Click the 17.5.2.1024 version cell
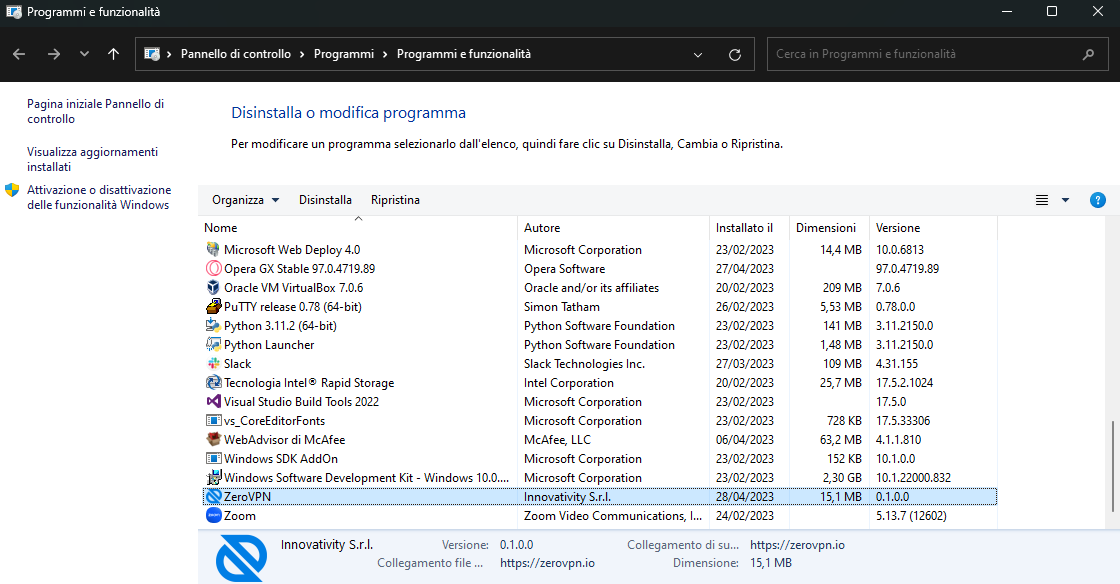Viewport: 1120px width, 584px height. tap(904, 383)
